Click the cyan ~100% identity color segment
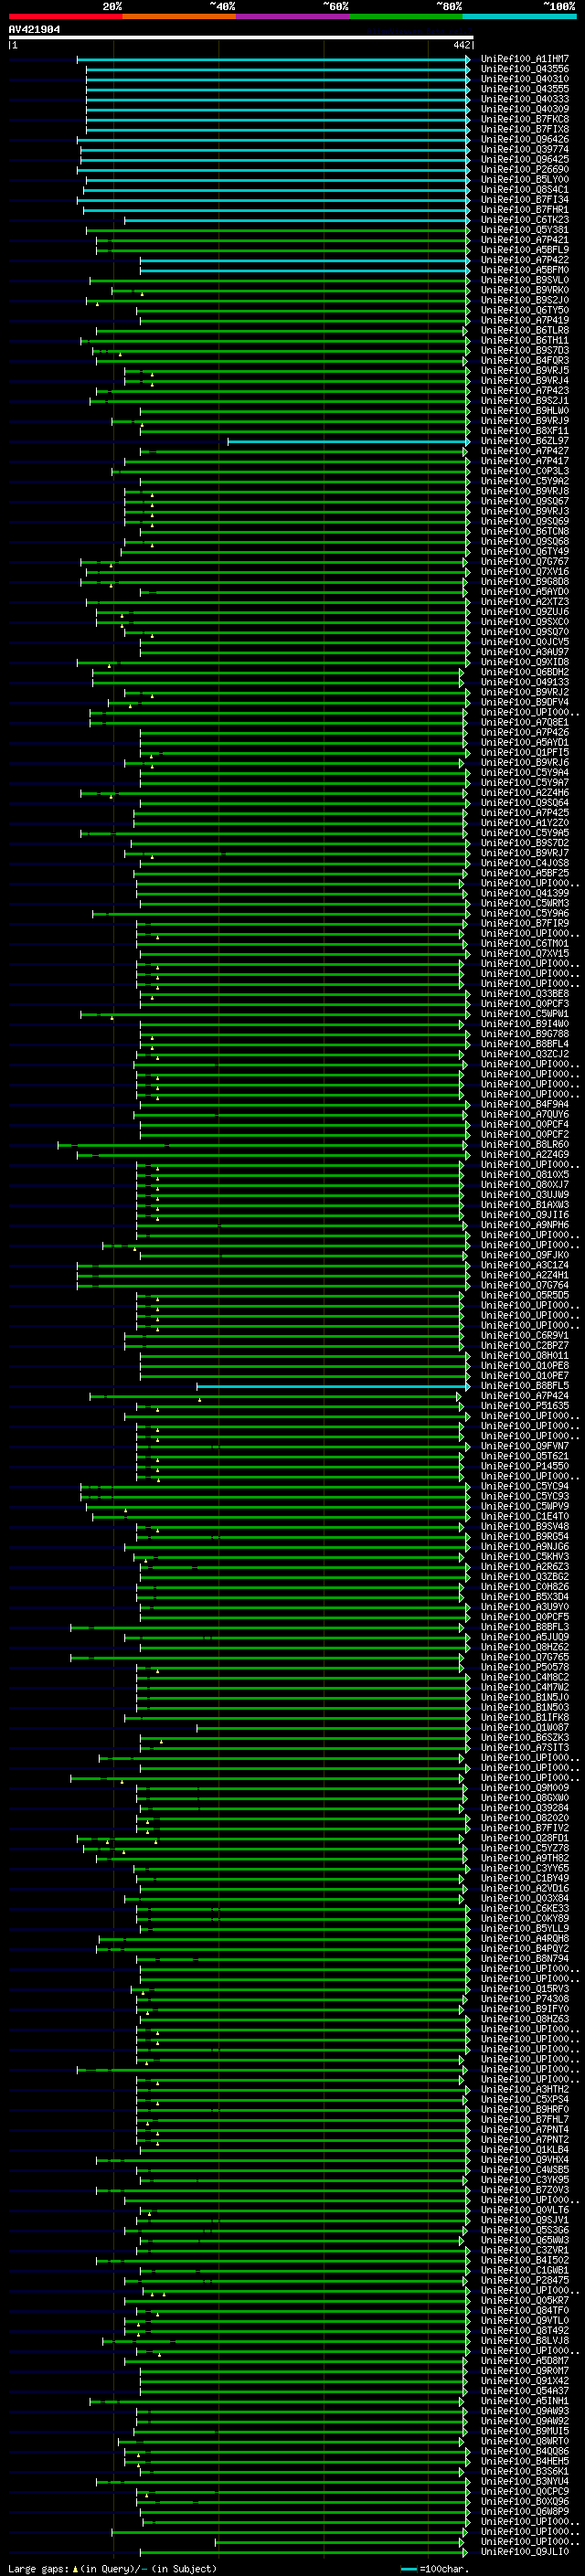 (519, 17)
